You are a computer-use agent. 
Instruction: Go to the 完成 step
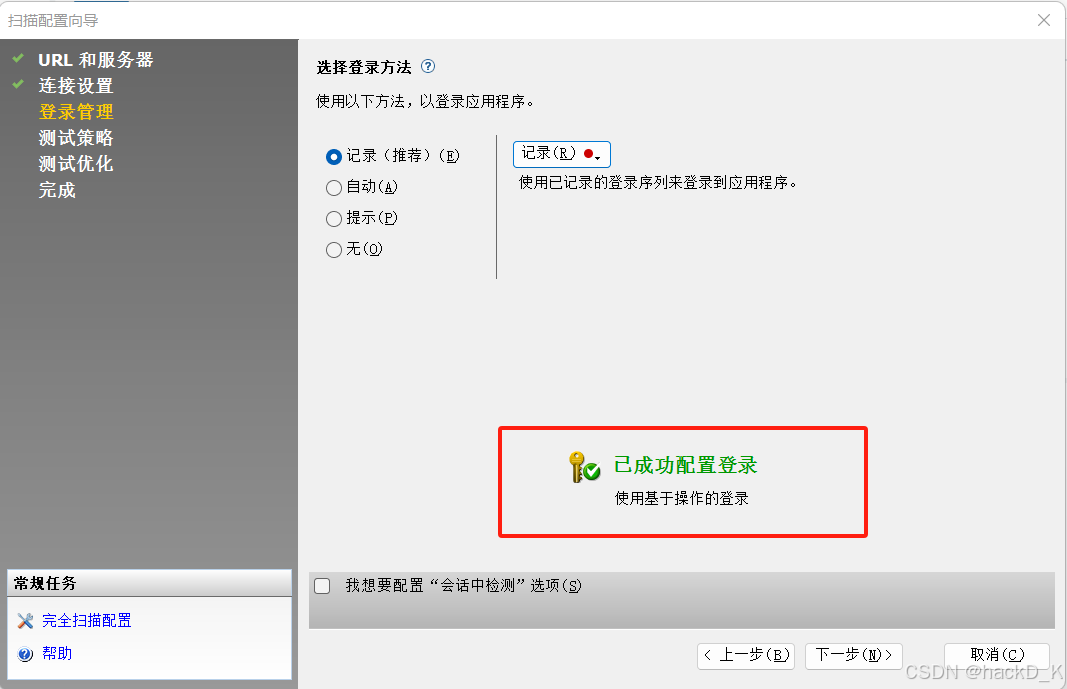pos(57,190)
